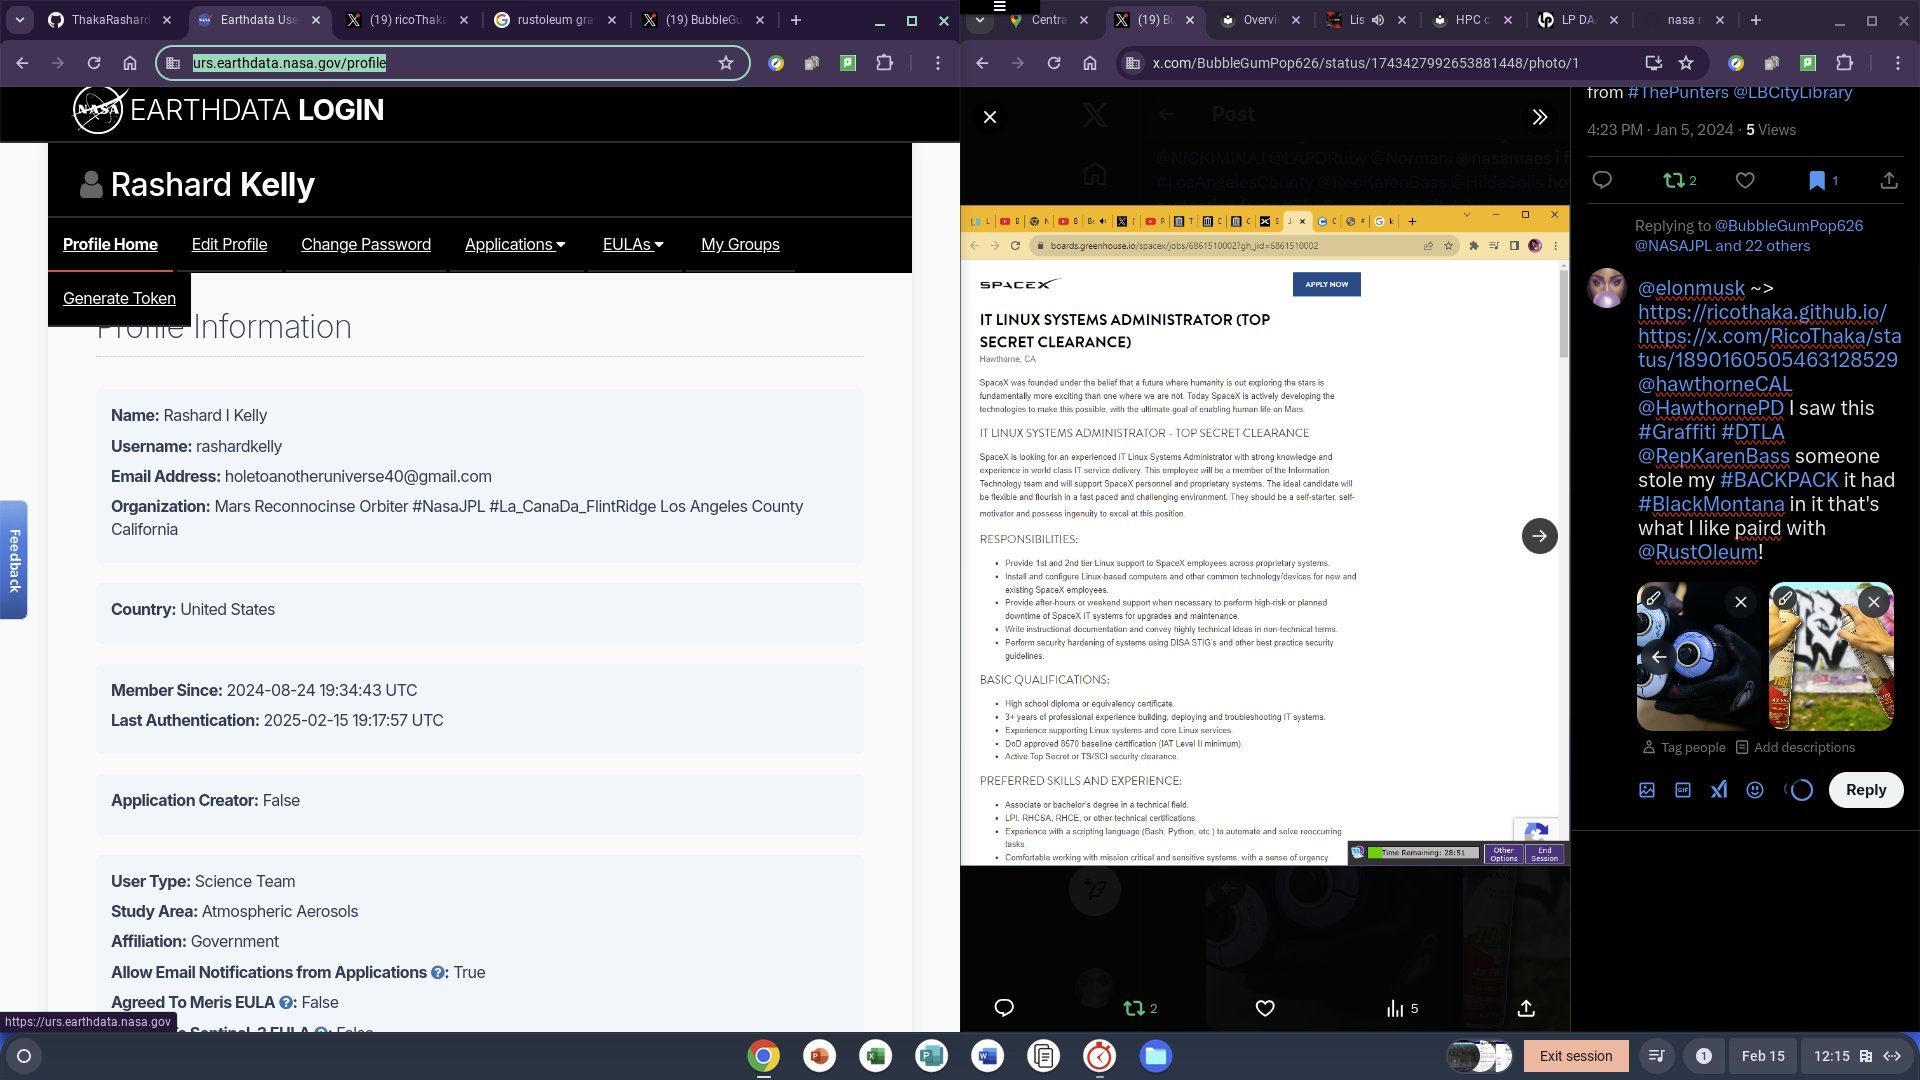The width and height of the screenshot is (1920, 1080).
Task: Expand the Applications dropdown menu
Action: click(515, 245)
